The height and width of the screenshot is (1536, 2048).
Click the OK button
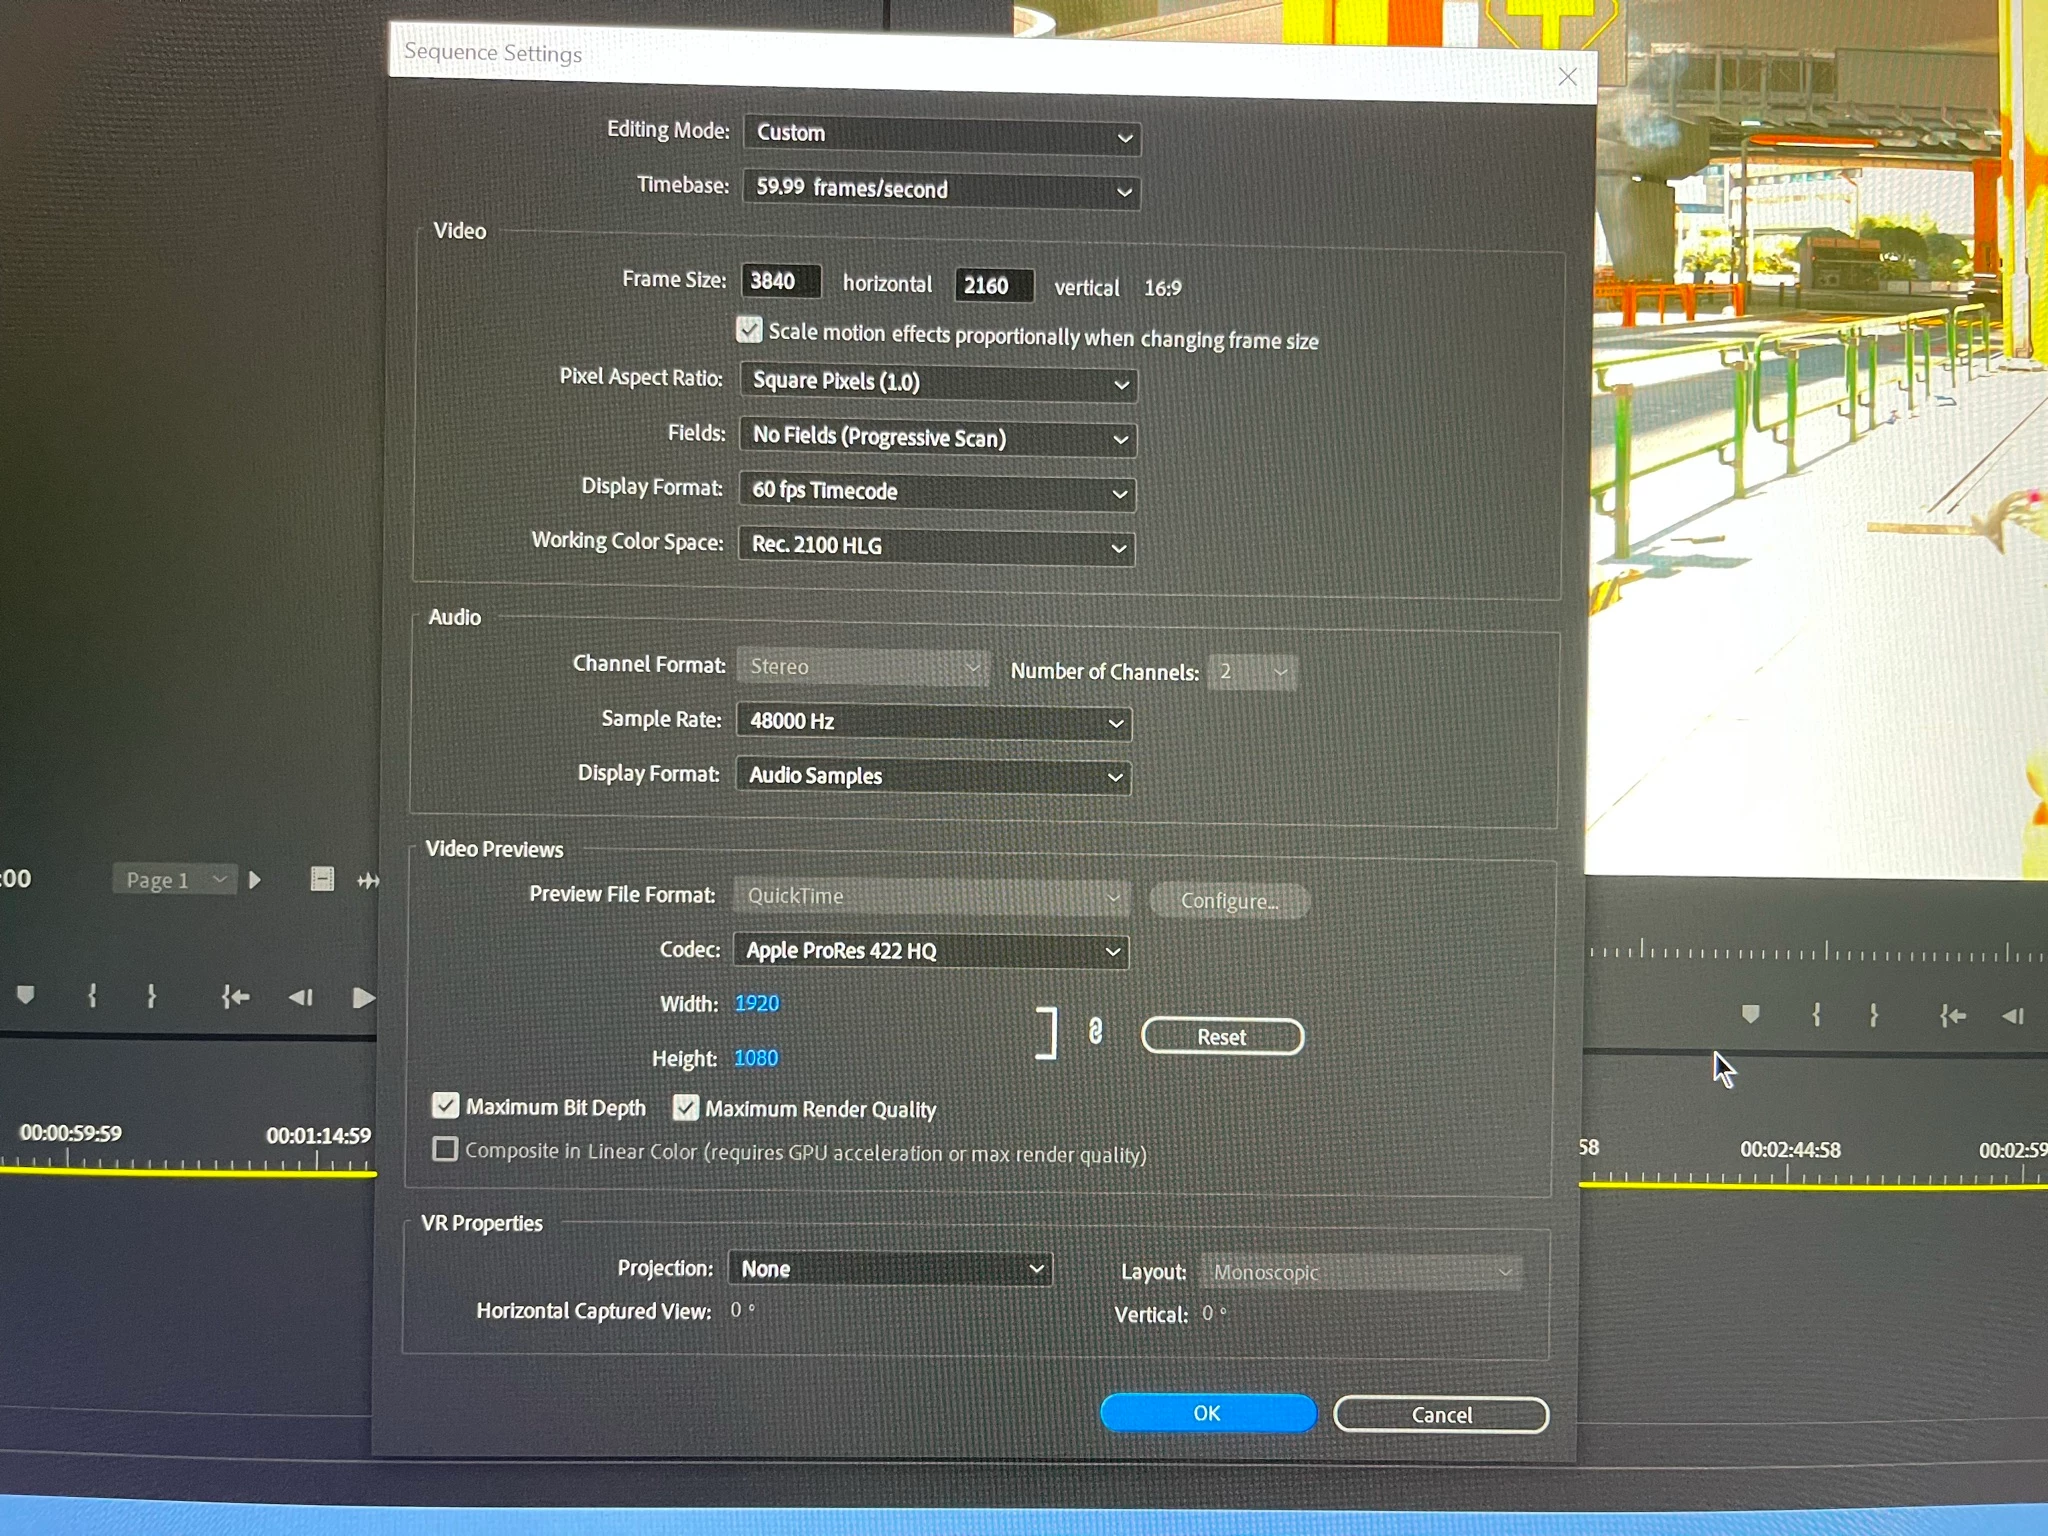[1207, 1413]
